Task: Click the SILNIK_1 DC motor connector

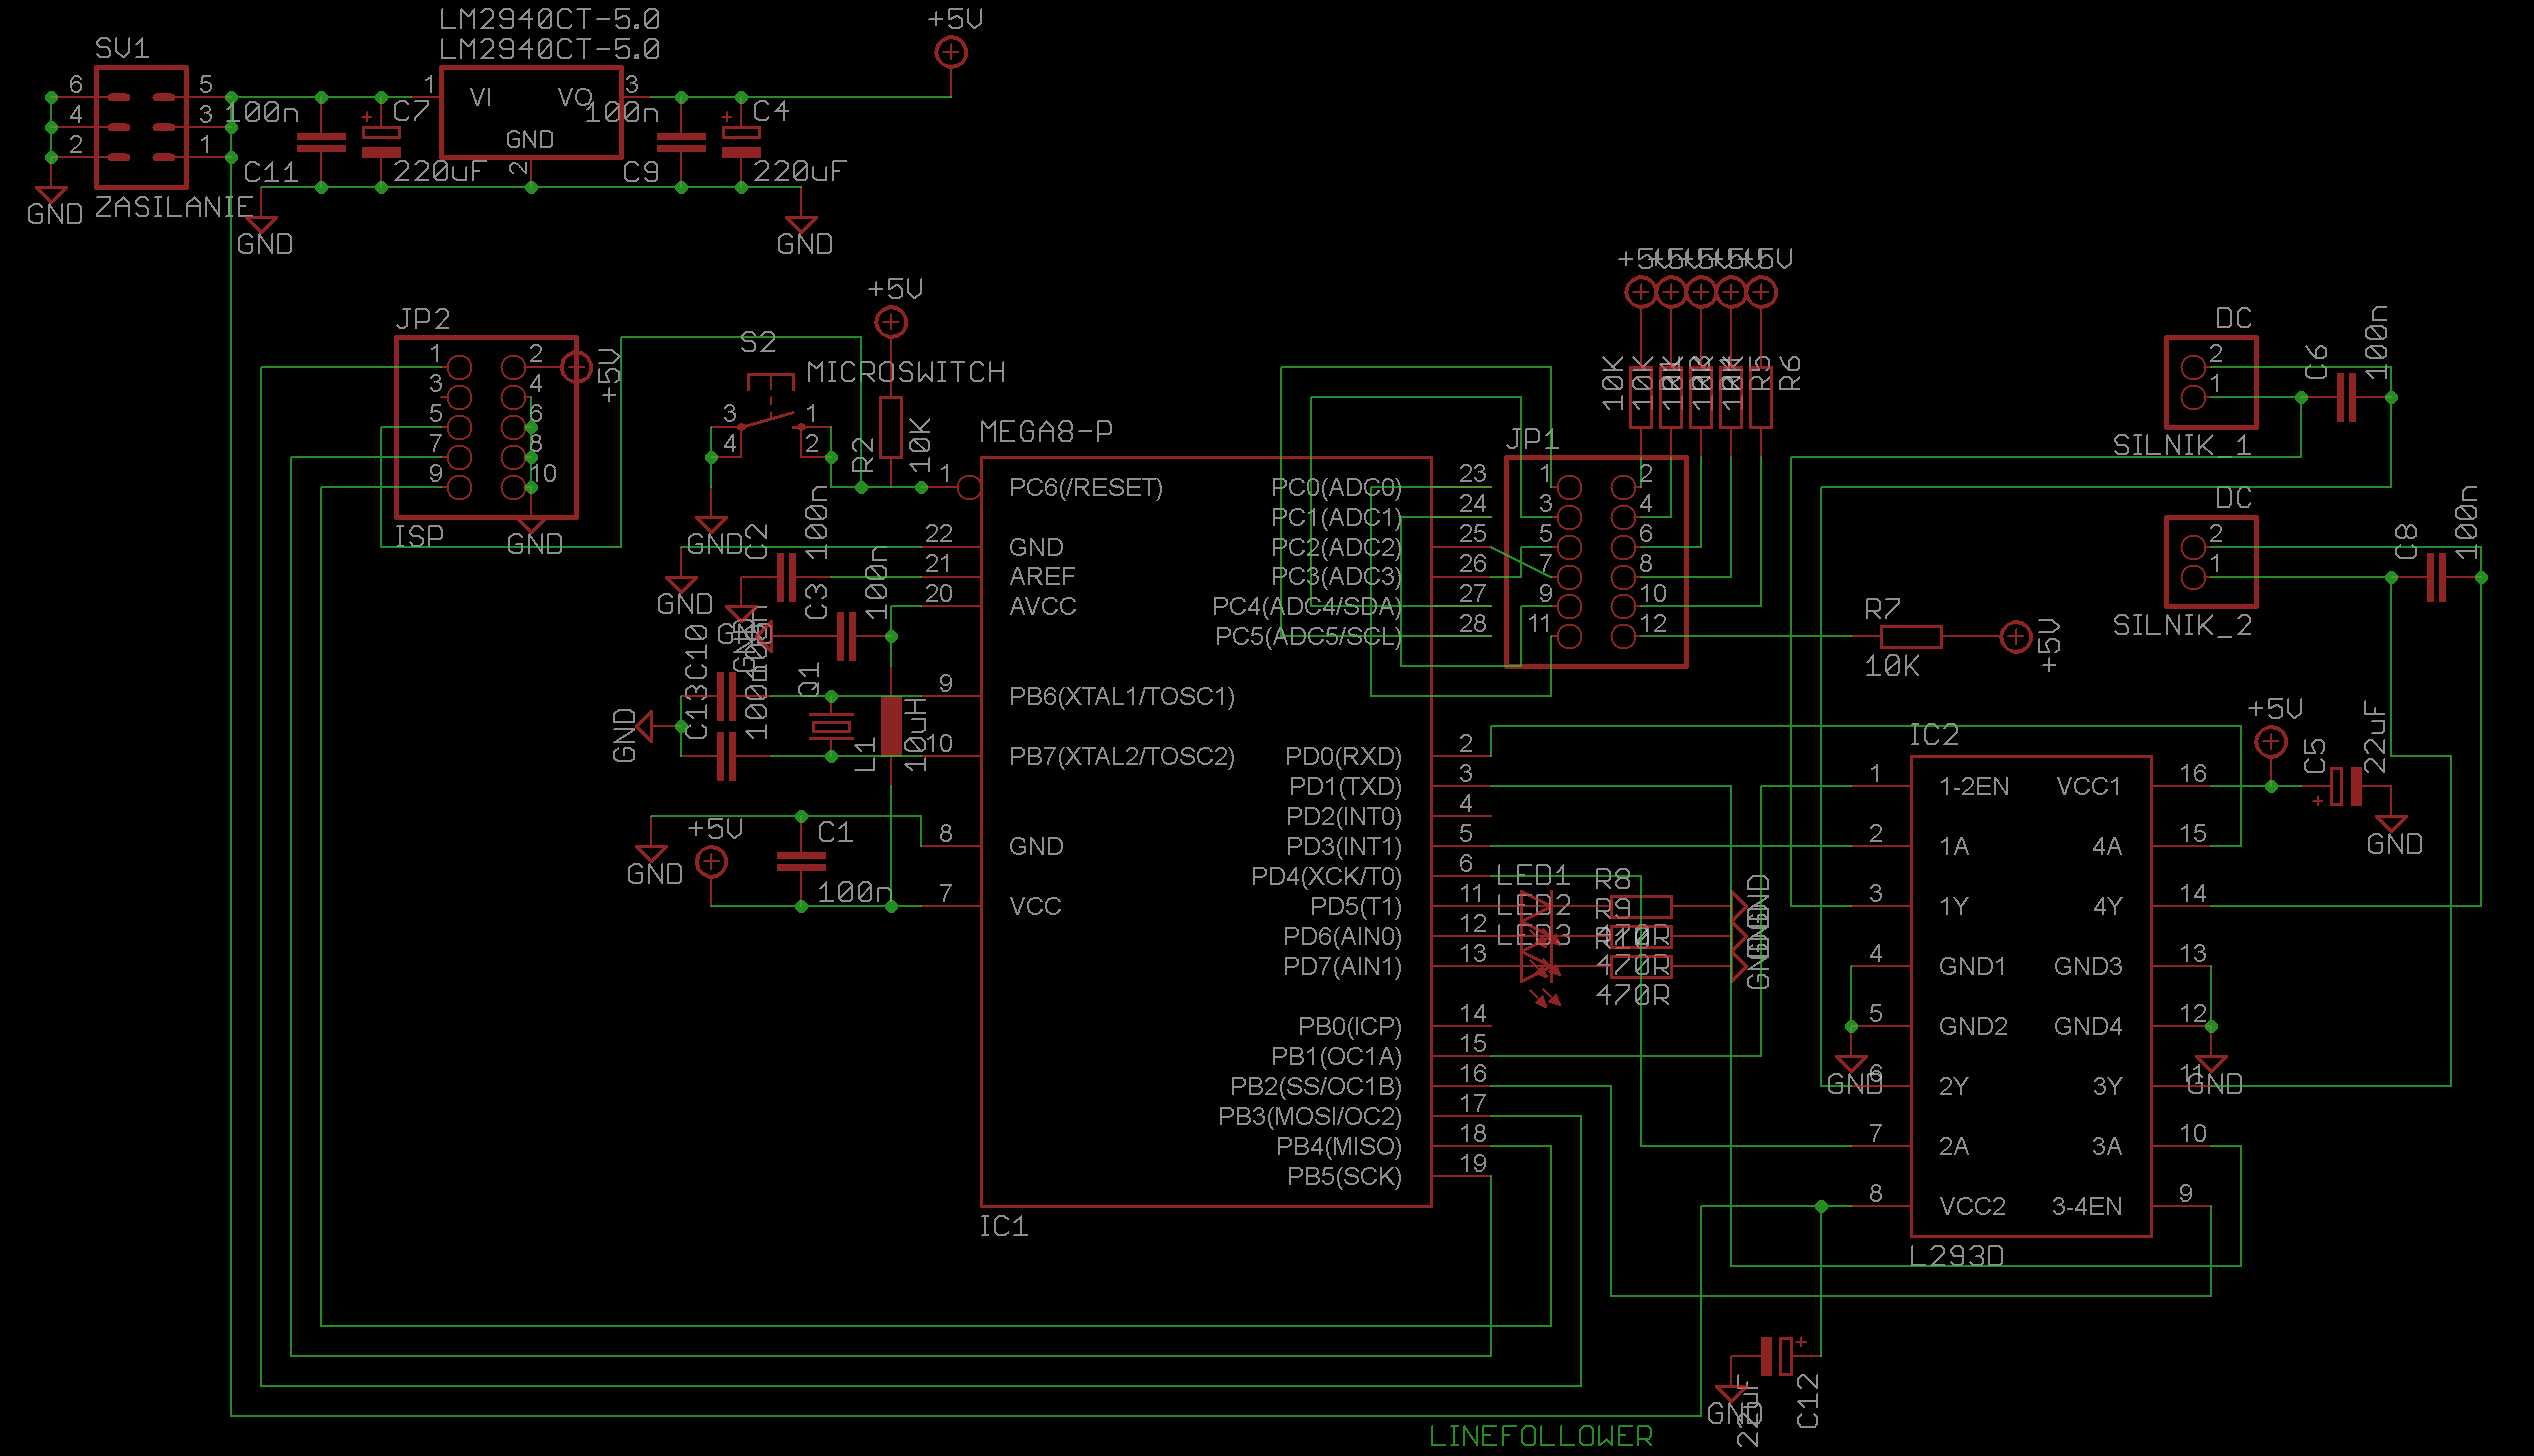Action: click(2210, 383)
